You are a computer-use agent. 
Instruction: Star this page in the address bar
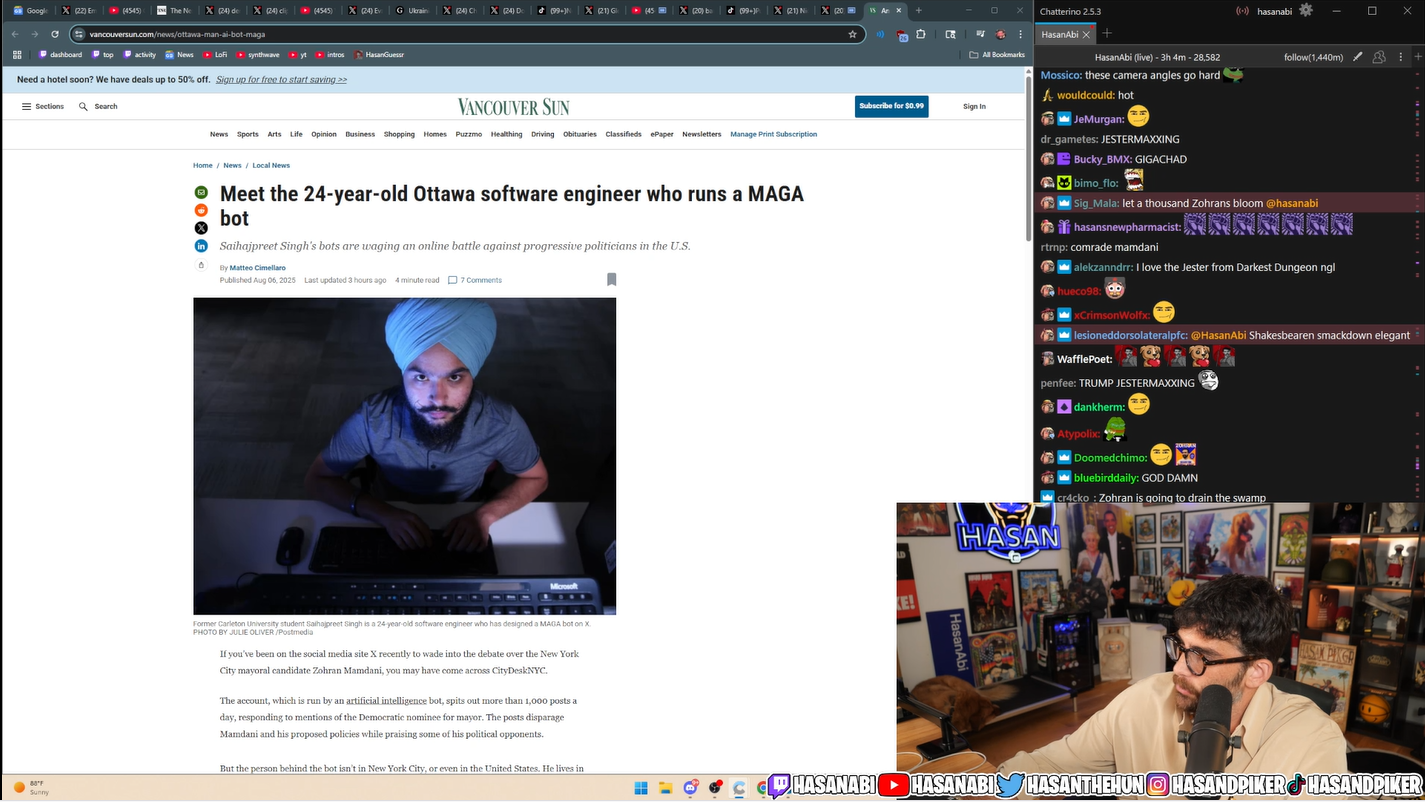(x=852, y=34)
